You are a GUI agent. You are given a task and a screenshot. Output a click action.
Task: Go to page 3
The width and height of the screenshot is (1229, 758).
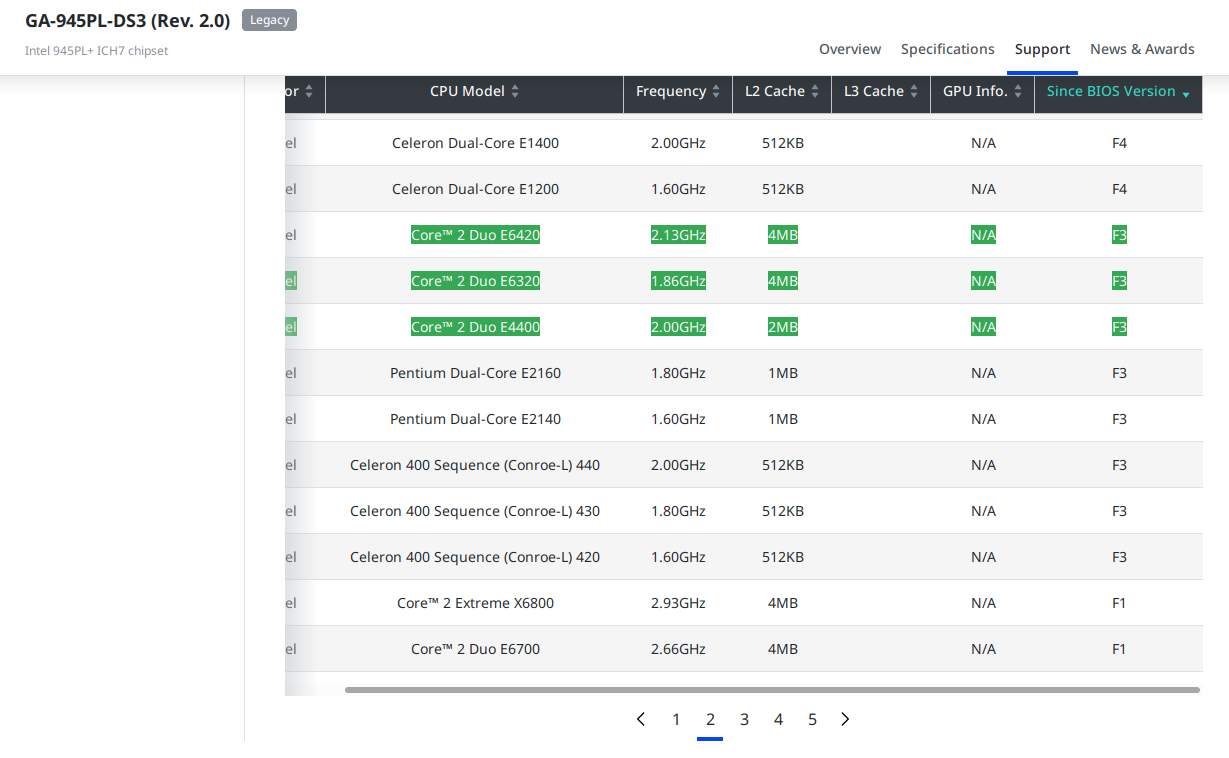(744, 719)
